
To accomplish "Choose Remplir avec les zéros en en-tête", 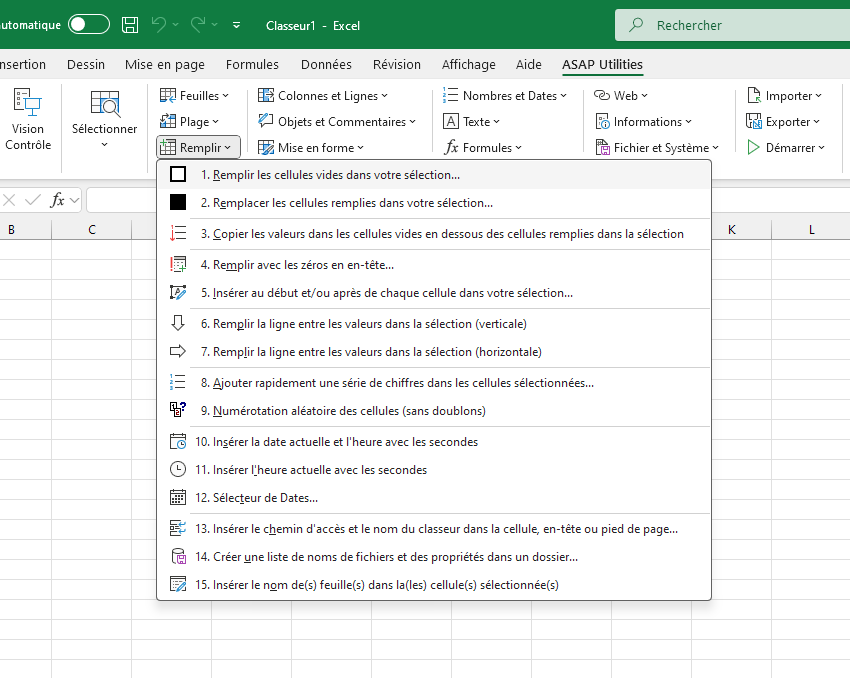I will point(434,264).
